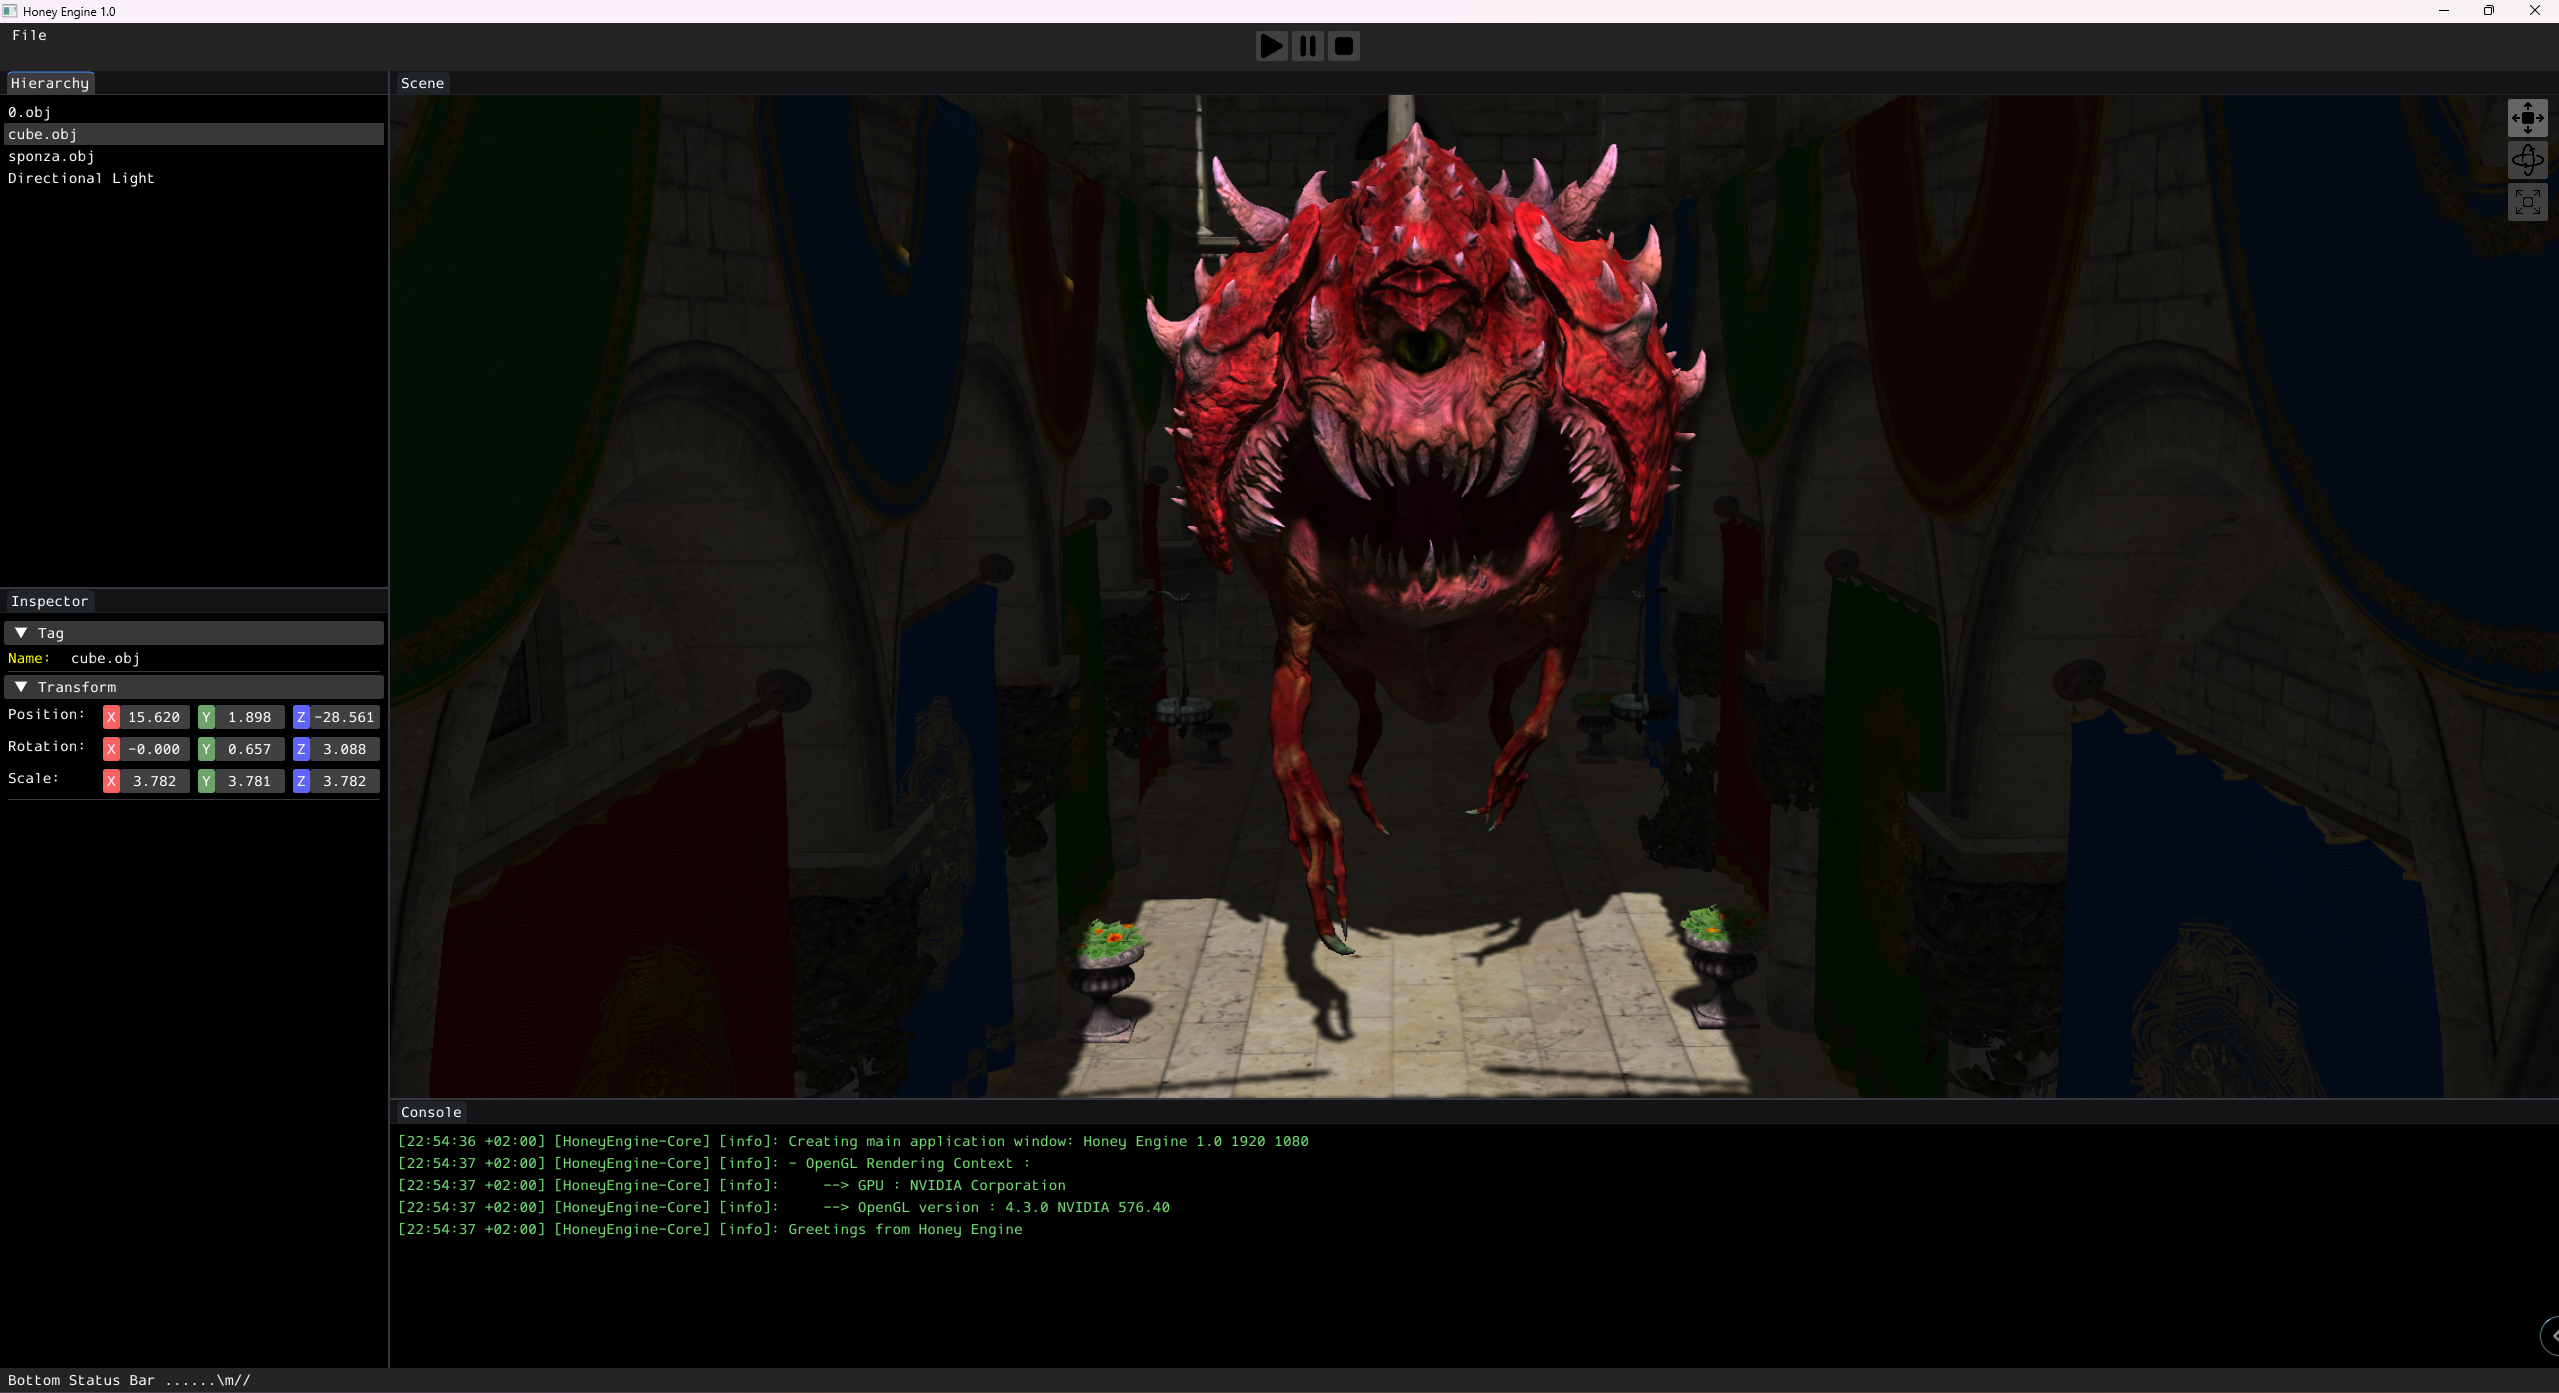Minimize the Honey Engine window
2559x1393 pixels.
click(x=2443, y=11)
